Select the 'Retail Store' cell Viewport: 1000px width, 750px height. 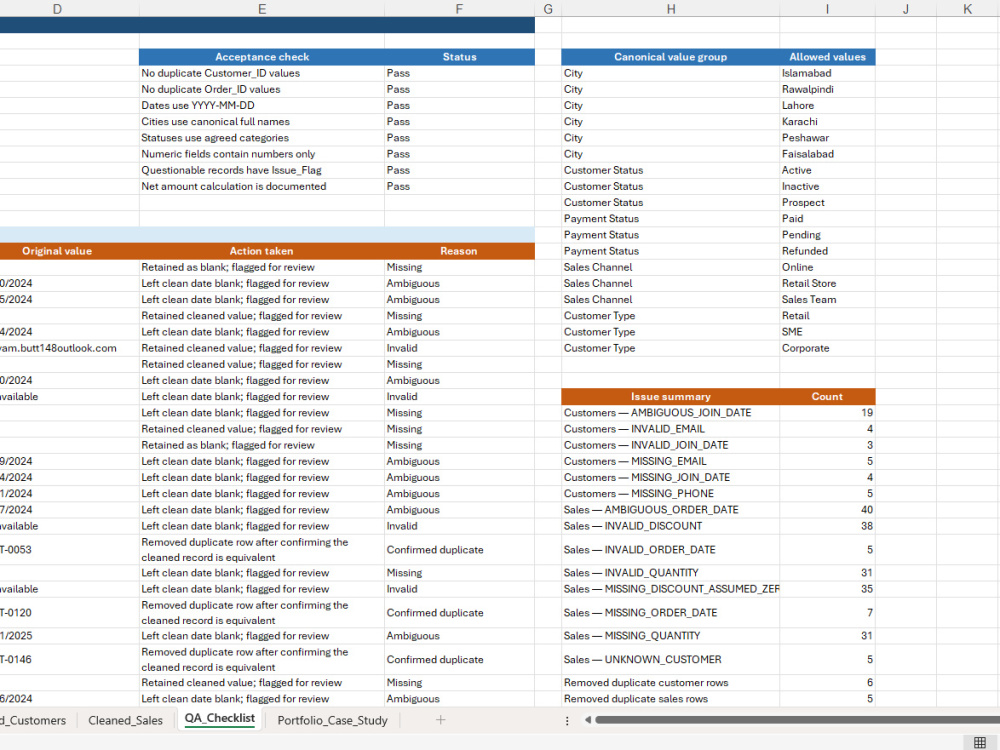pyautogui.click(x=827, y=283)
